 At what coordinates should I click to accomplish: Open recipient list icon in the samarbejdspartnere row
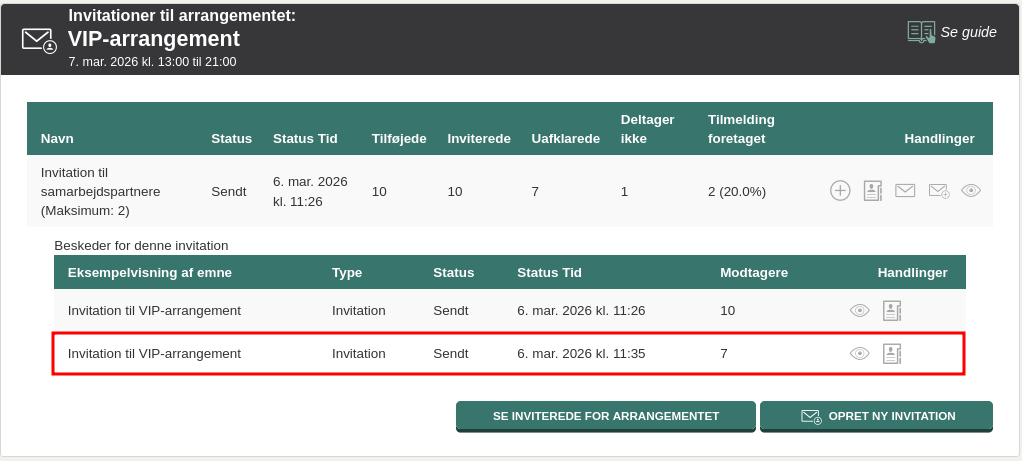point(873,190)
